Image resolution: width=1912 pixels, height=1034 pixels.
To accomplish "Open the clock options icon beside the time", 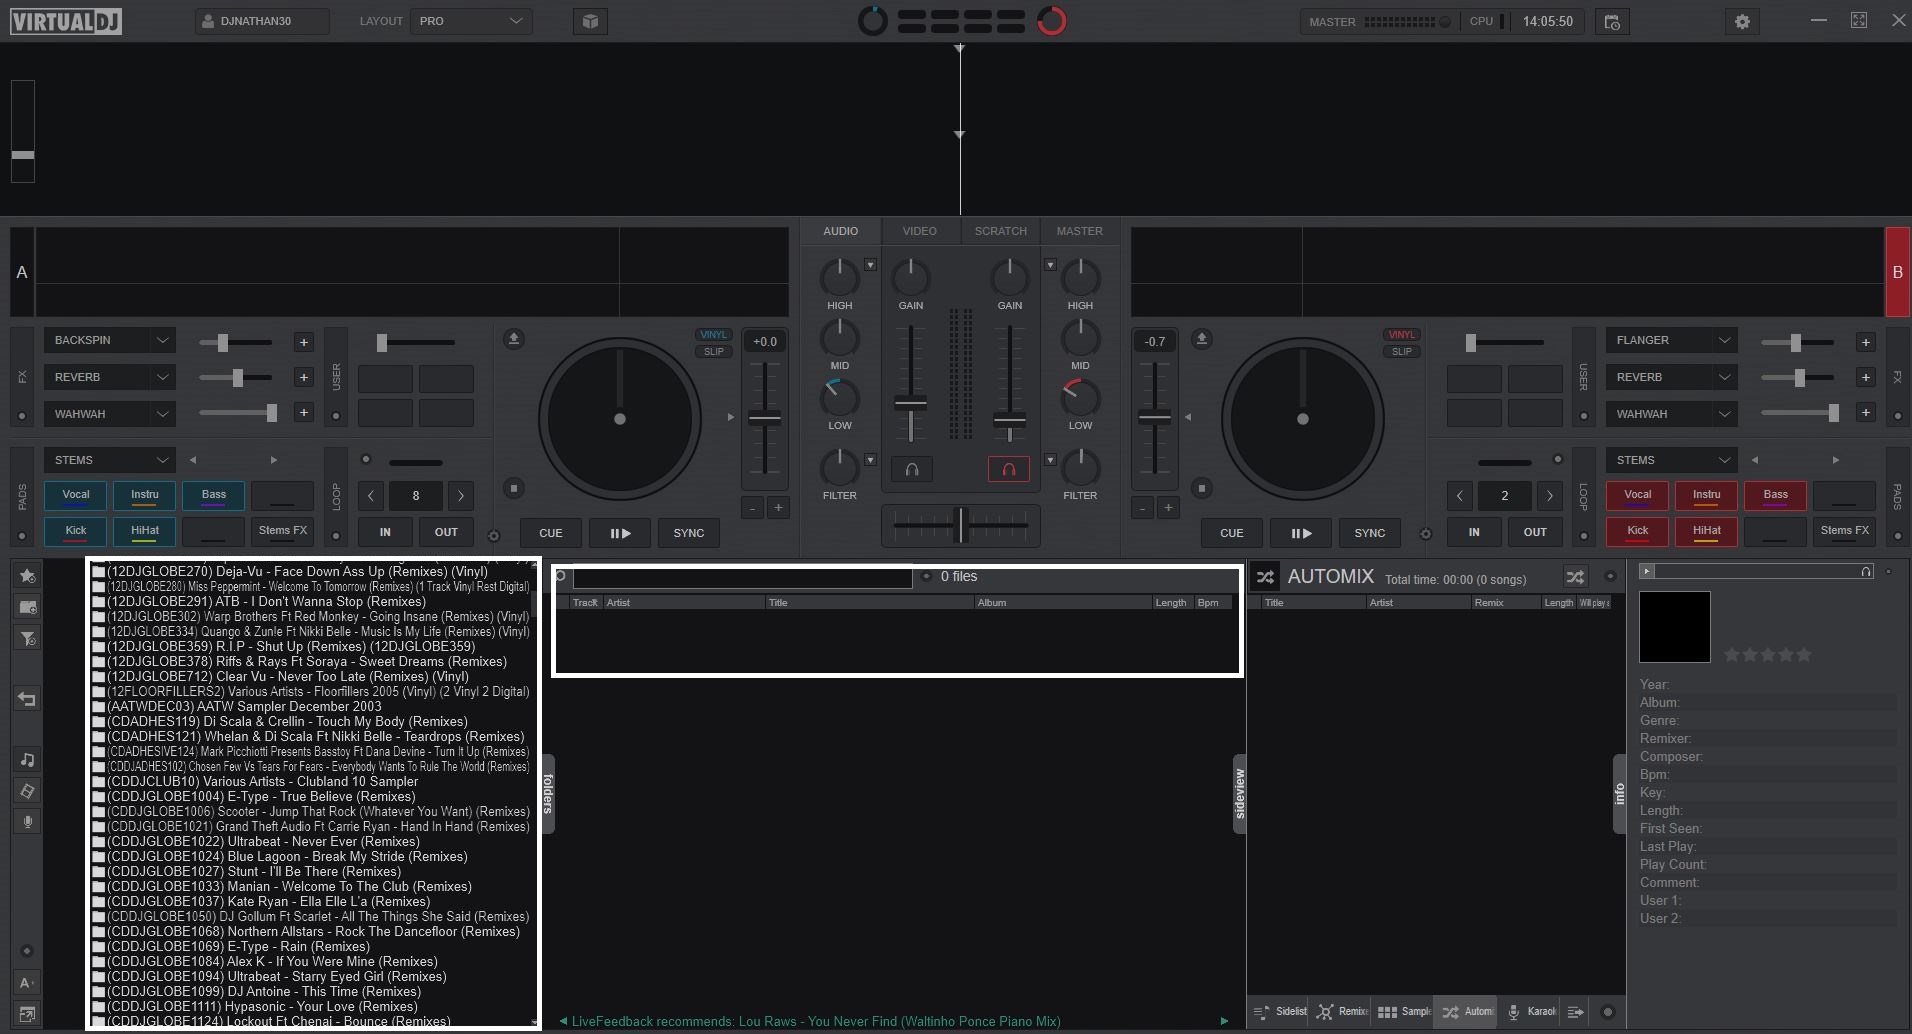I will pos(1612,21).
